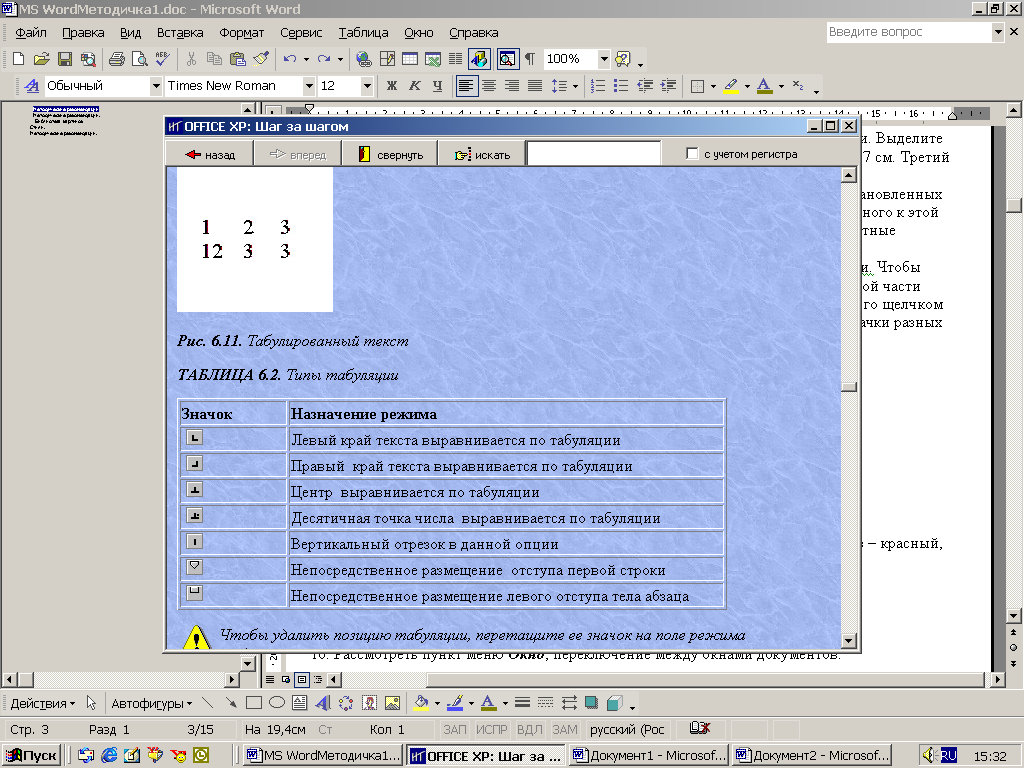This screenshot has width=1024, height=768.
Task: Justify the text
Action: pyautogui.click(x=535, y=86)
